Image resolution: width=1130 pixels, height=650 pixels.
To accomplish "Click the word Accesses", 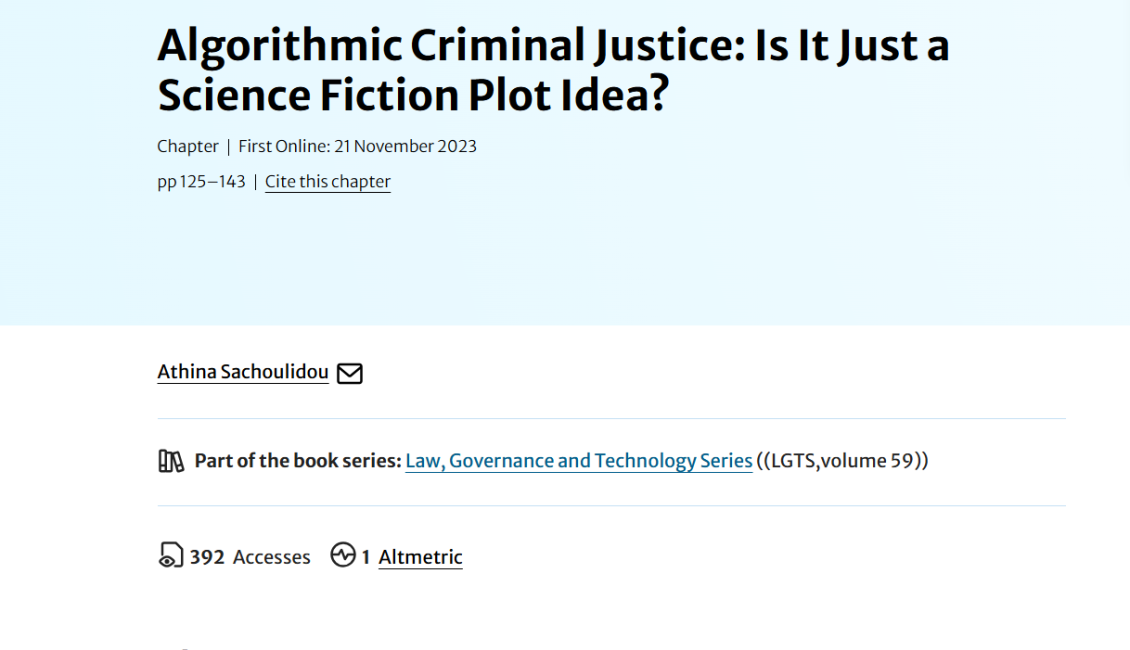I will 272,557.
